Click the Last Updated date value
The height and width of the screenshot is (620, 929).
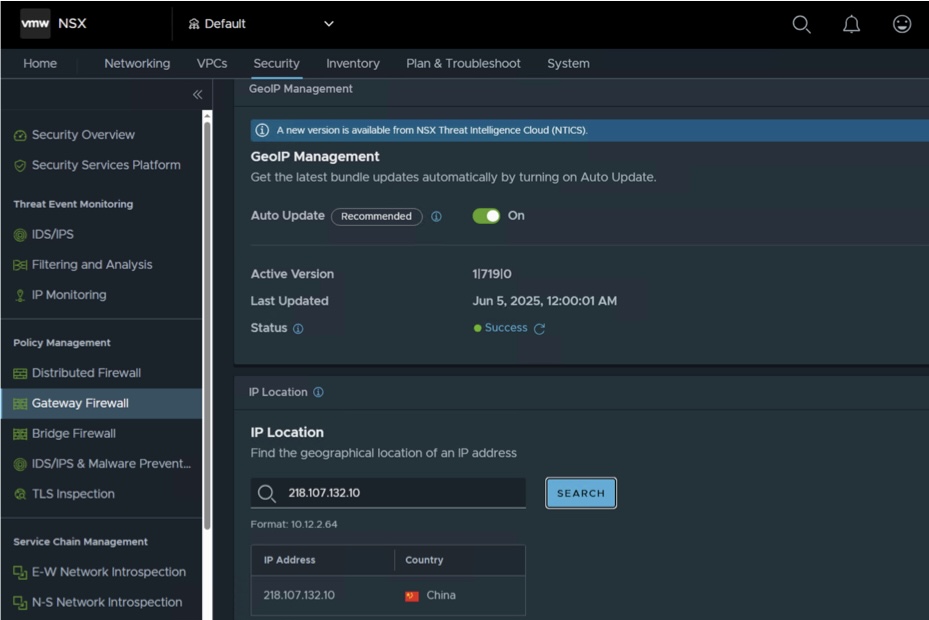tap(544, 301)
